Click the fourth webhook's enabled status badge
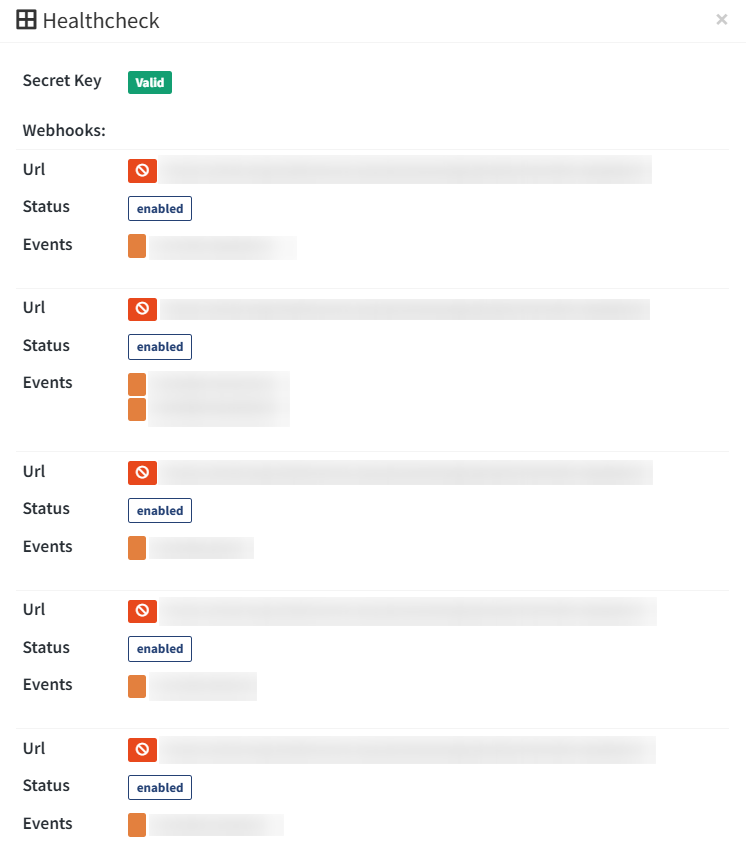The height and width of the screenshot is (859, 746). click(160, 649)
